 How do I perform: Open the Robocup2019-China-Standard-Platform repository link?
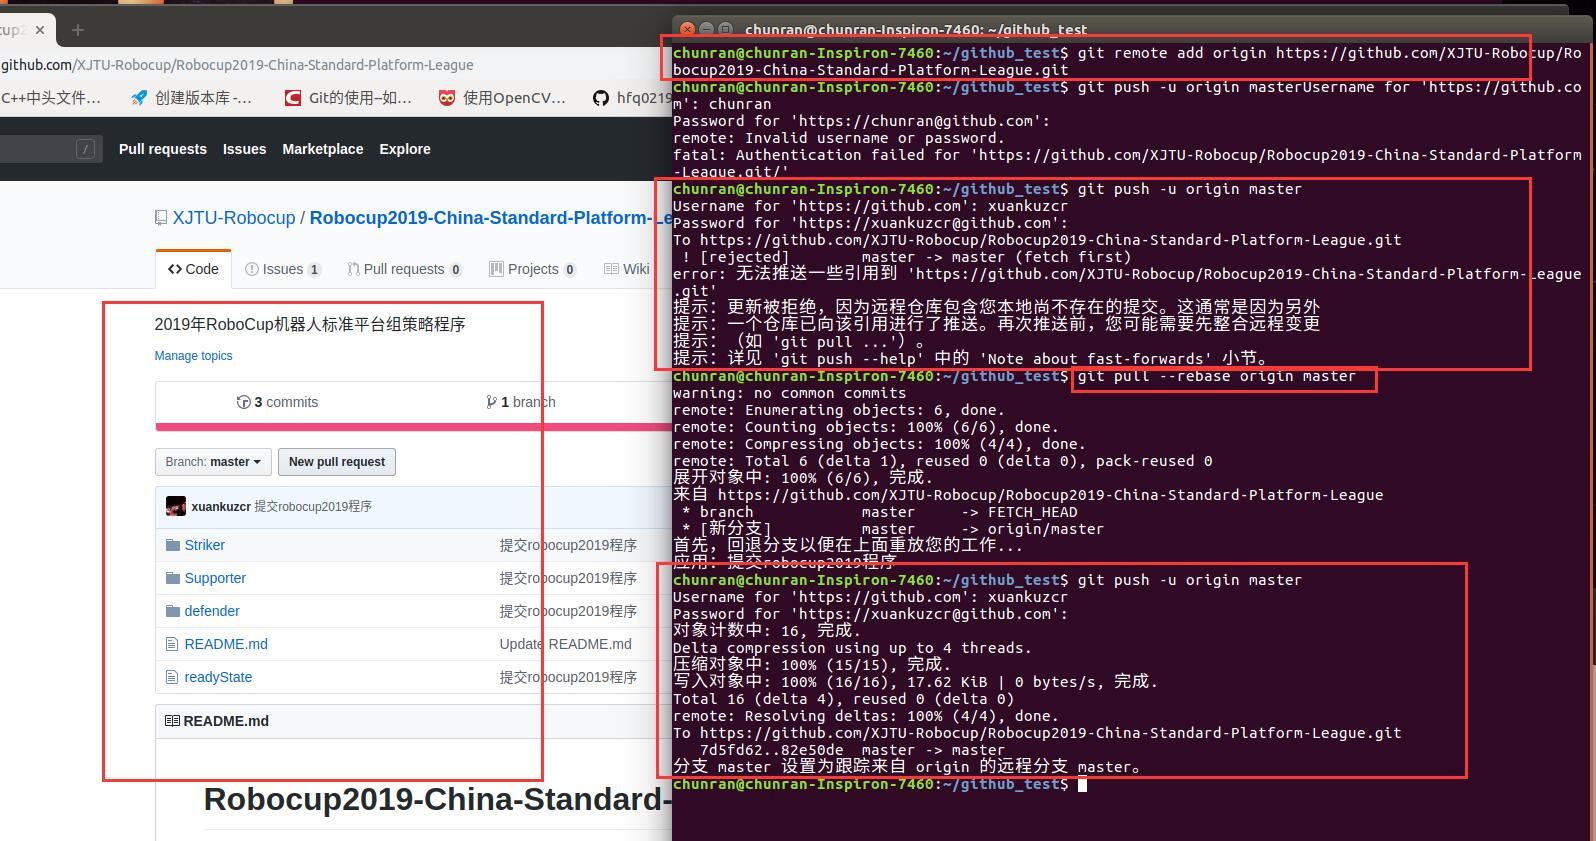pos(491,218)
